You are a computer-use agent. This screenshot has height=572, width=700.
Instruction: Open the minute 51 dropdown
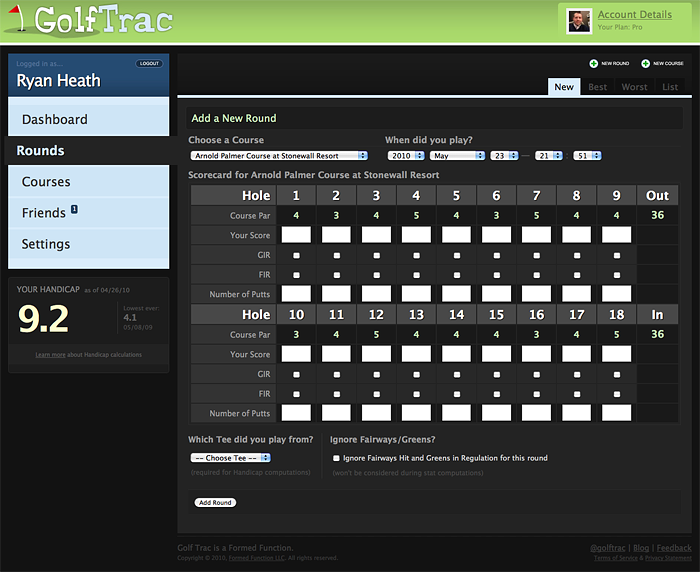pos(588,155)
